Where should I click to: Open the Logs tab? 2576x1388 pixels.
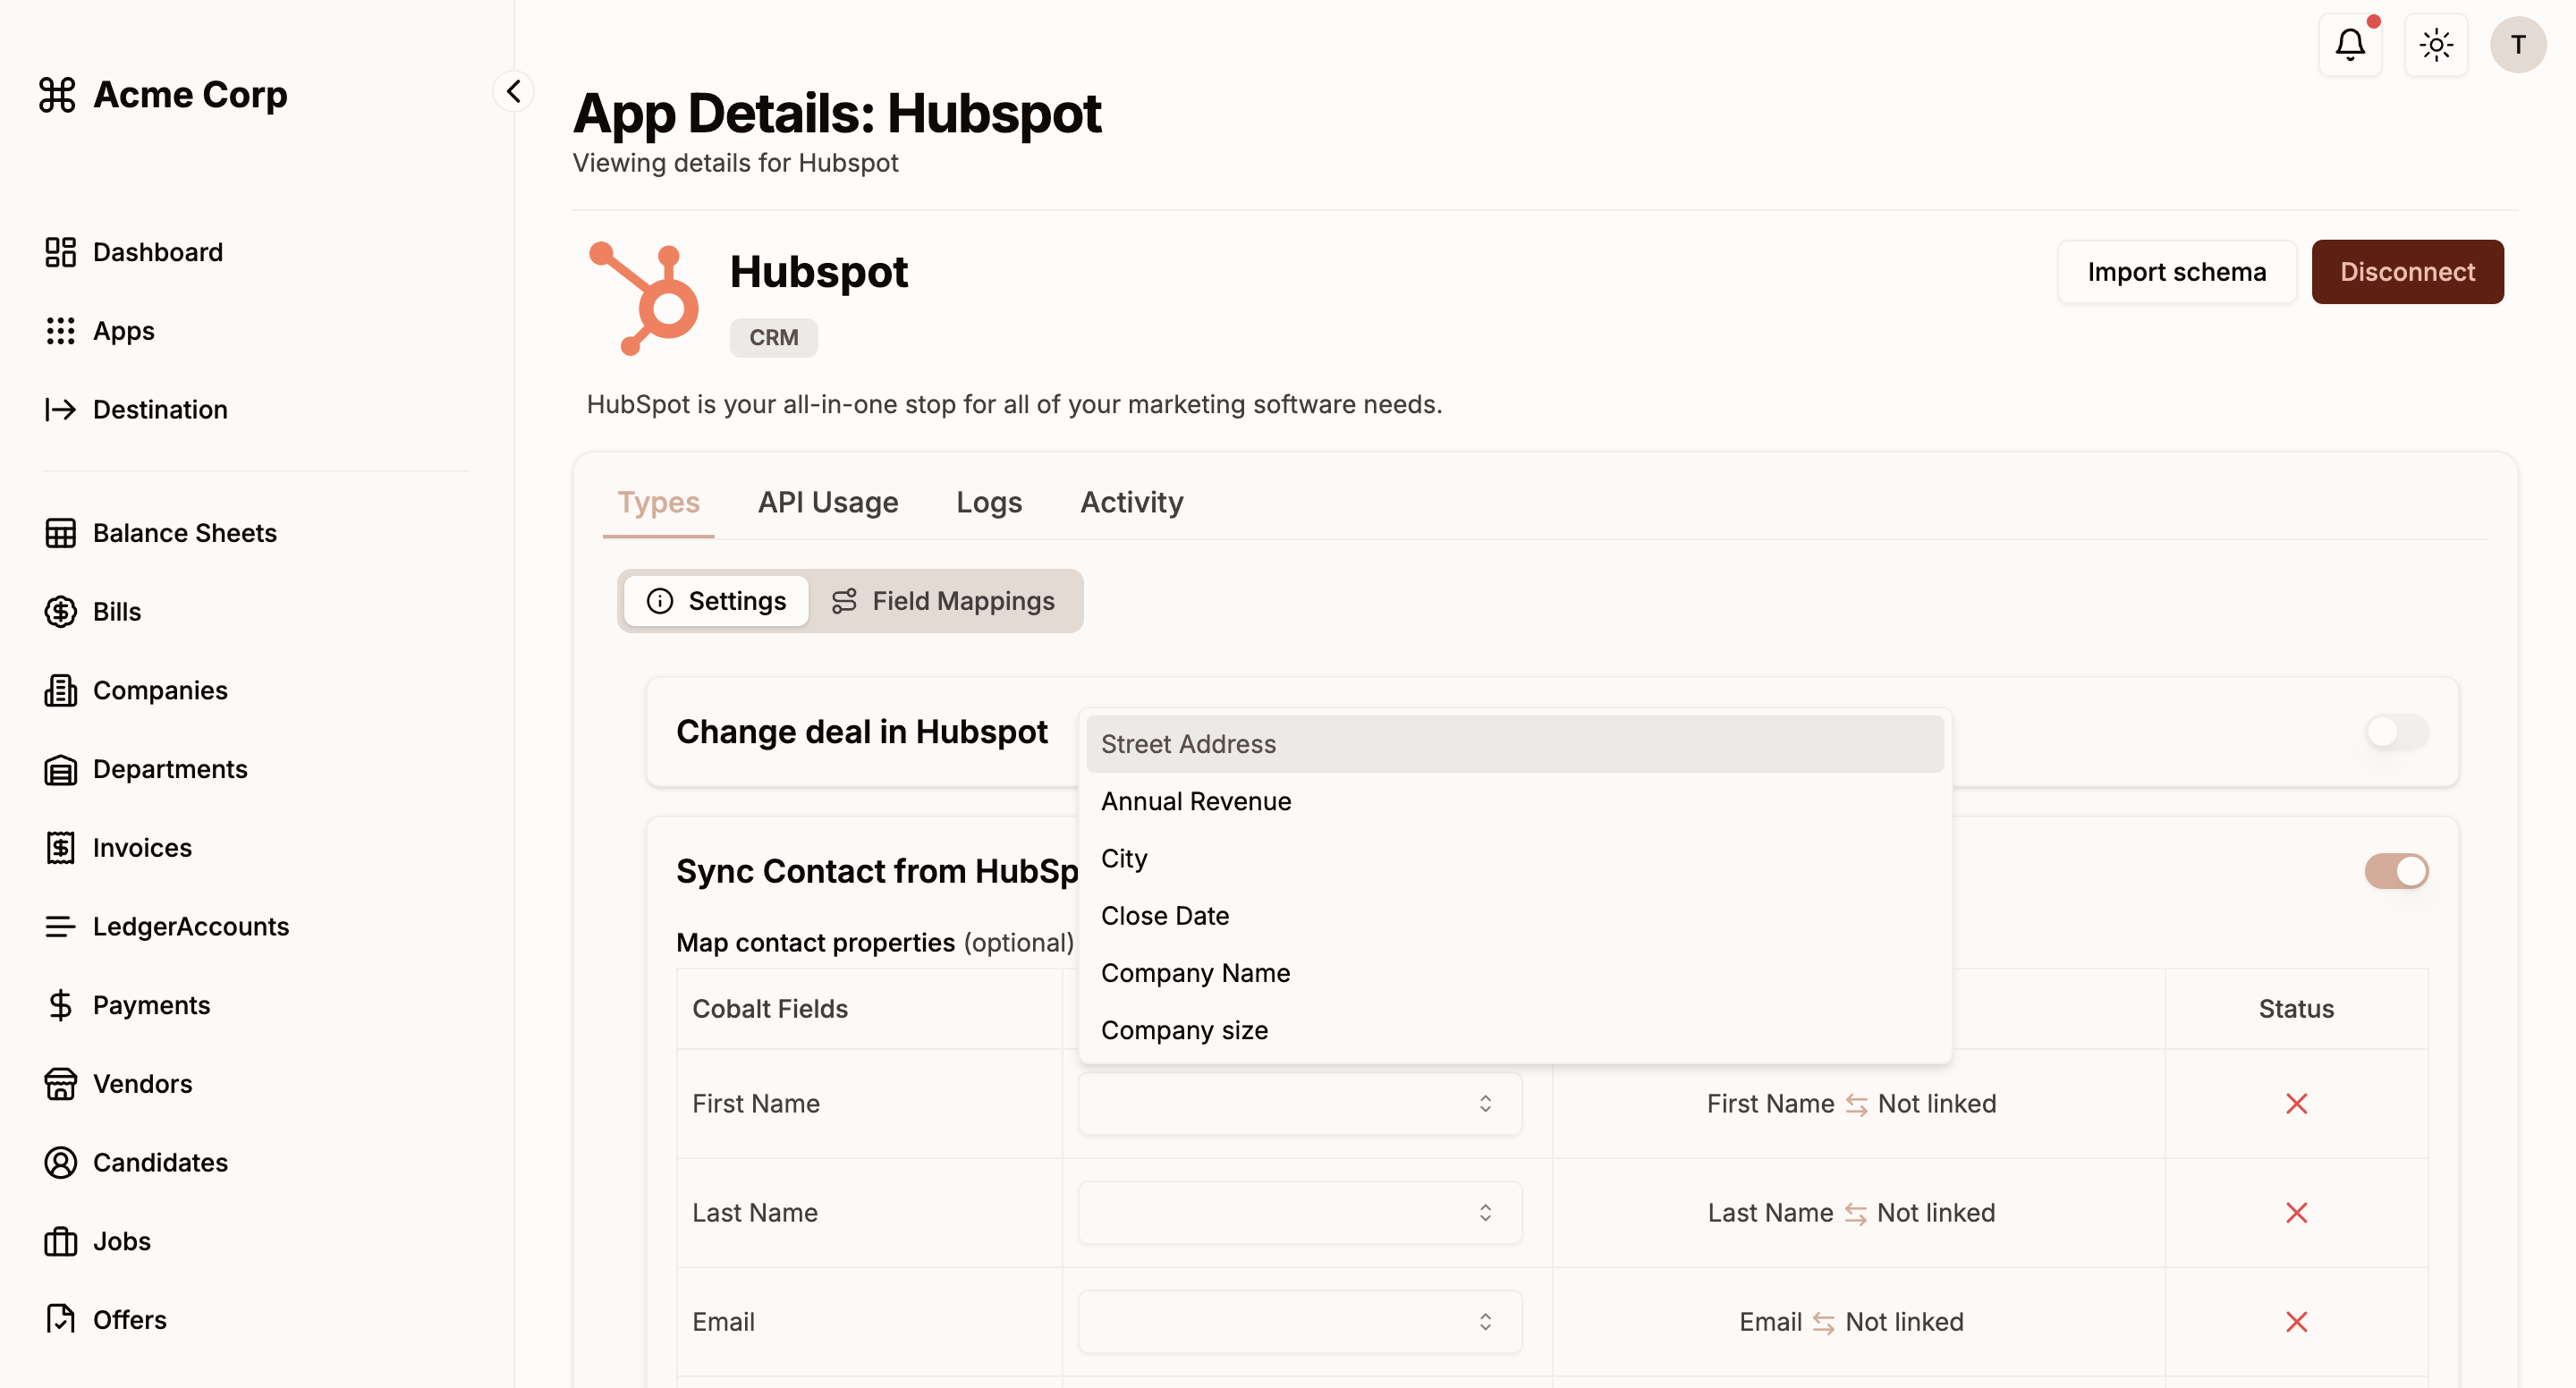pos(988,502)
